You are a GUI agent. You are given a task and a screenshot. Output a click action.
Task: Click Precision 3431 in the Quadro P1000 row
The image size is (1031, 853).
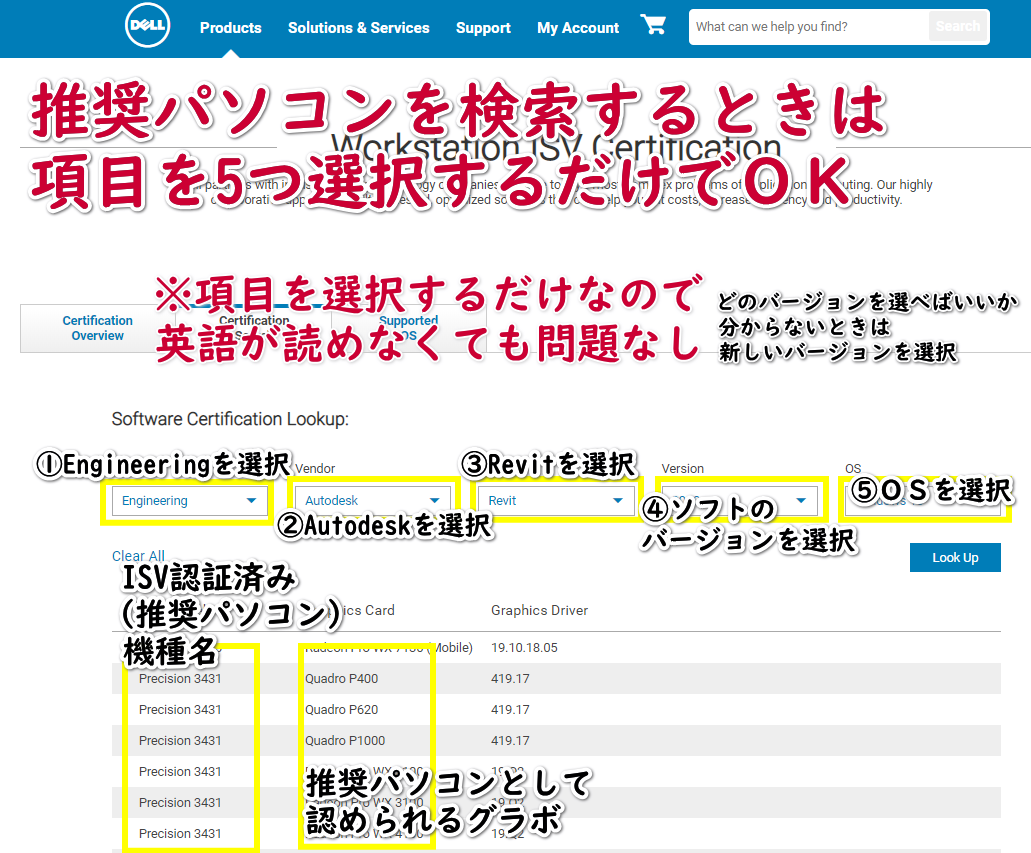pyautogui.click(x=180, y=741)
